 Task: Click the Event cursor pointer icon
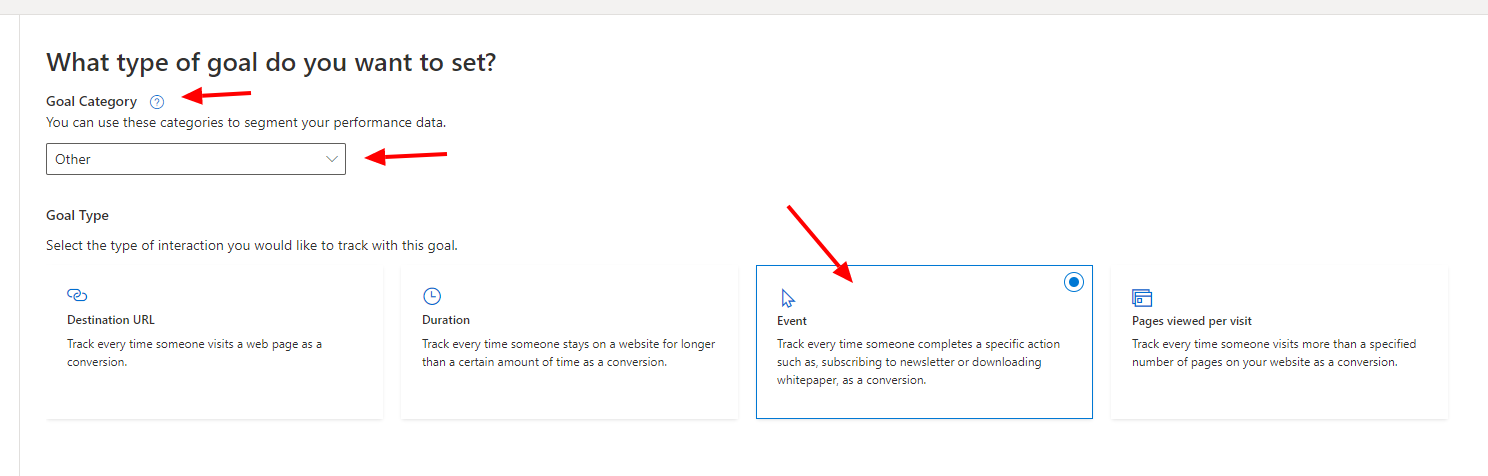click(x=788, y=297)
